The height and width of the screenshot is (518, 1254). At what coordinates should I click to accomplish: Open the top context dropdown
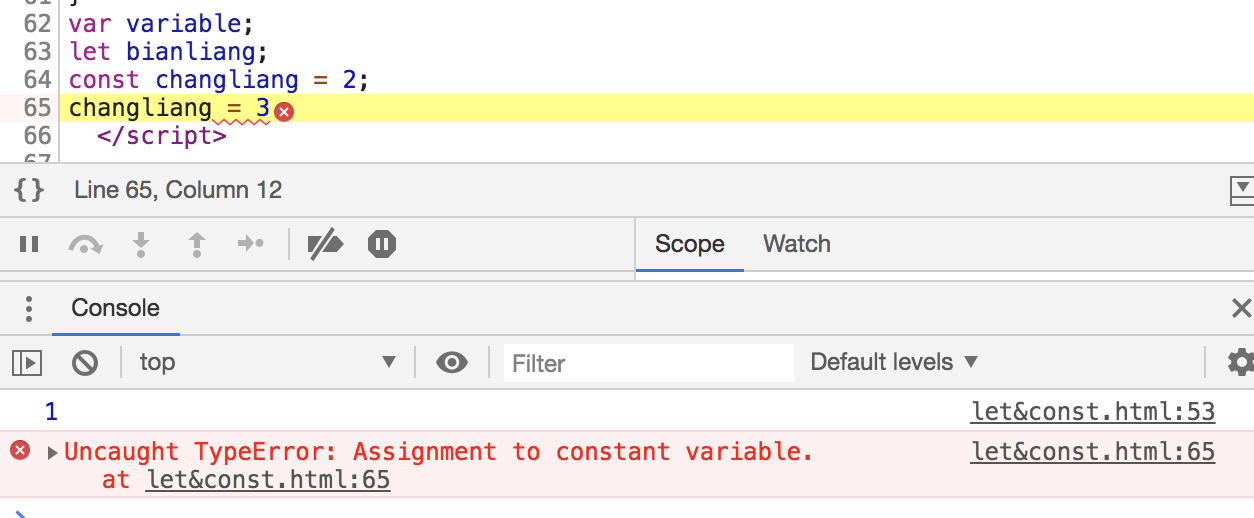267,362
